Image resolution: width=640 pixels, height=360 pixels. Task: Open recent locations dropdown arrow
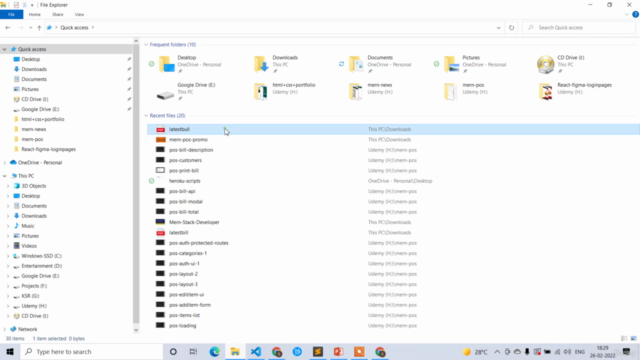tap(31, 28)
